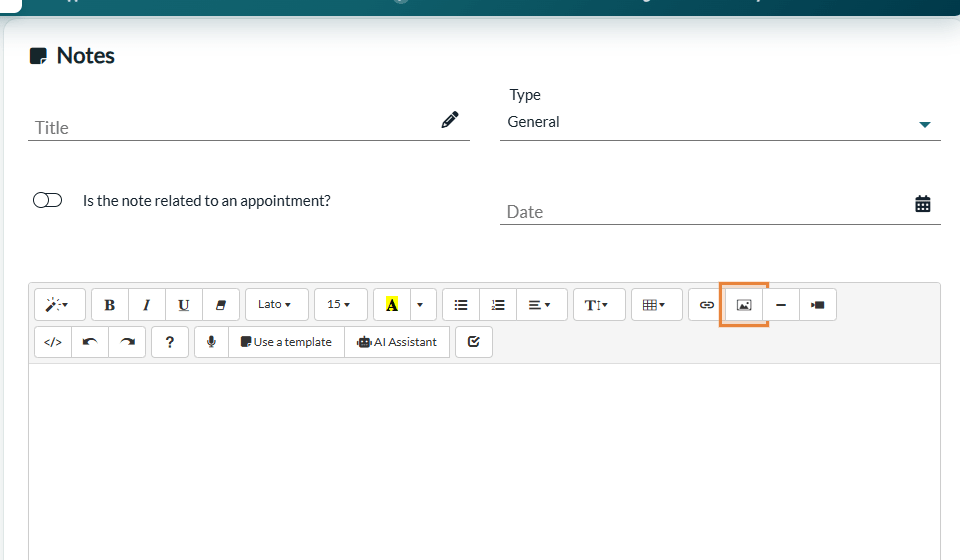Open the Lato font family dropdown
This screenshot has width=960, height=560.
tap(277, 305)
